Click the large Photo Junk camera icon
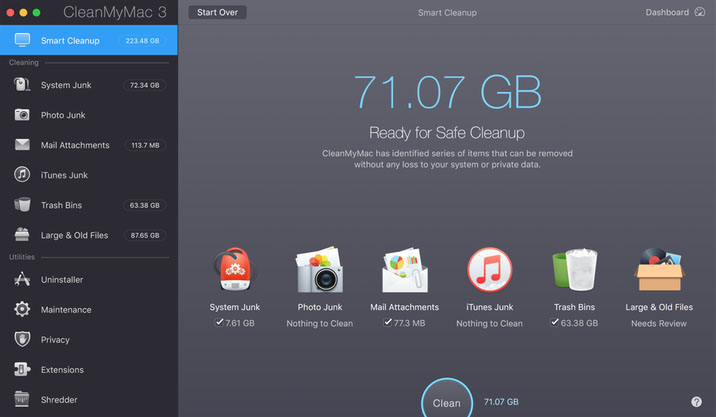Image resolution: width=716 pixels, height=417 pixels. click(x=320, y=269)
